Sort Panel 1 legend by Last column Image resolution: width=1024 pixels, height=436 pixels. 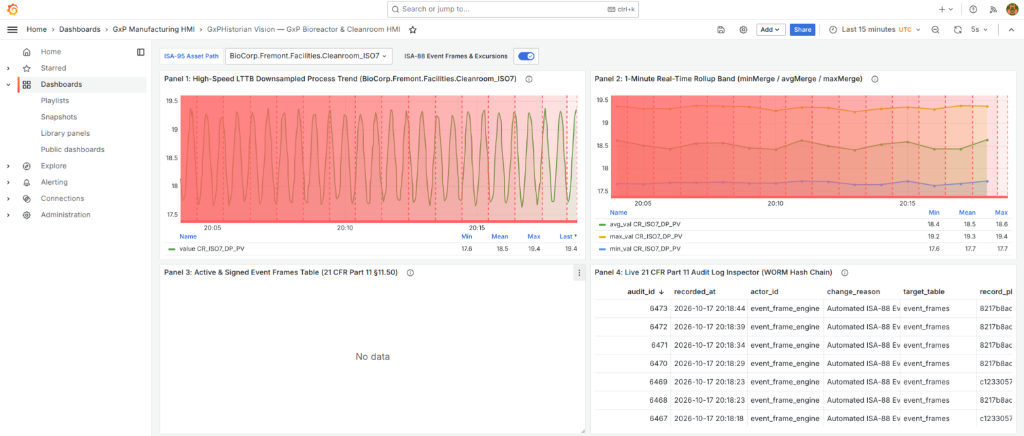pyautogui.click(x=568, y=237)
